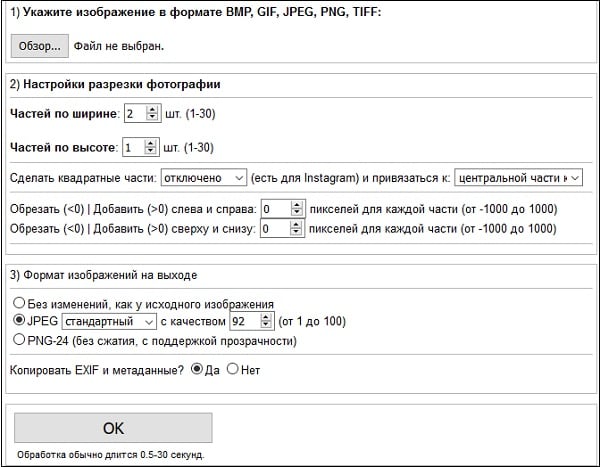The width and height of the screenshot is (600, 467).
Task: Click the слева и справа pixels field
Action: click(273, 209)
